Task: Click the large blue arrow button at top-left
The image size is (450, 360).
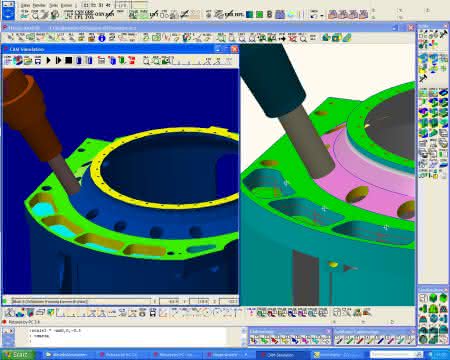Action: pos(8,14)
